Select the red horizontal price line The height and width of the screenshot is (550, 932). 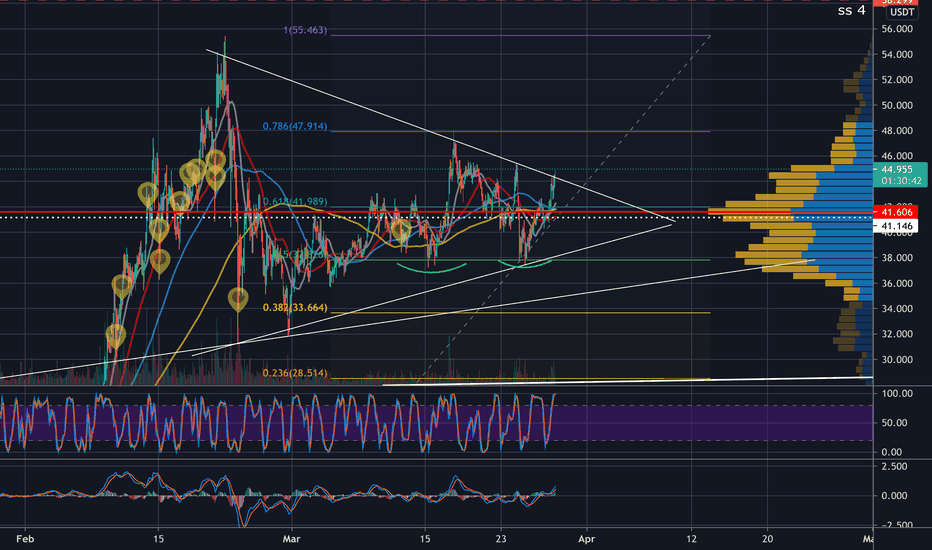pyautogui.click(x=437, y=212)
